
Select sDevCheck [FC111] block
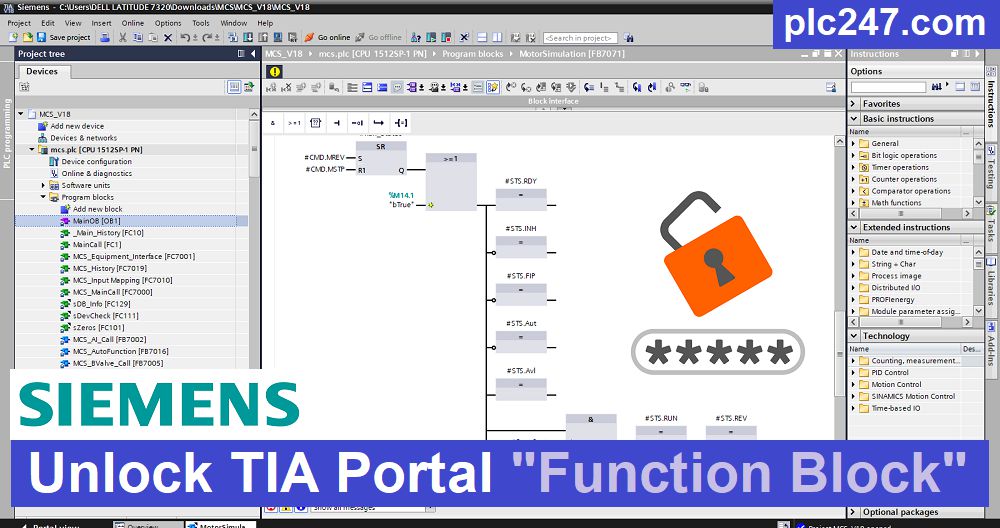[x=105, y=316]
